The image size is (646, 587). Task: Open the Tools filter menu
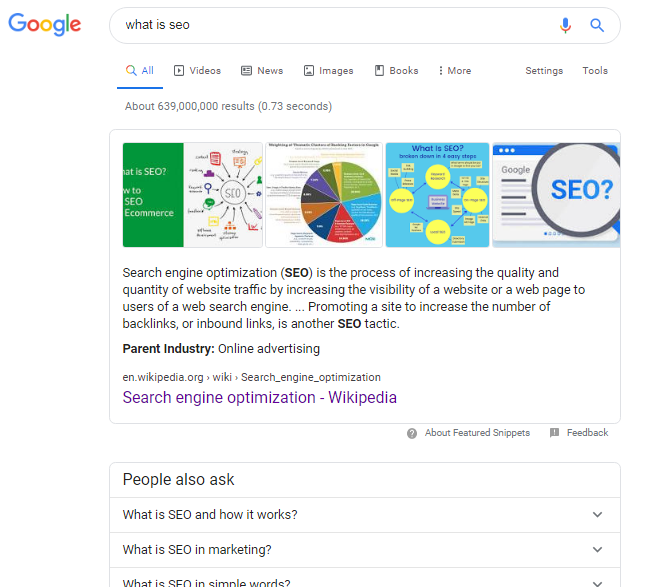[595, 71]
